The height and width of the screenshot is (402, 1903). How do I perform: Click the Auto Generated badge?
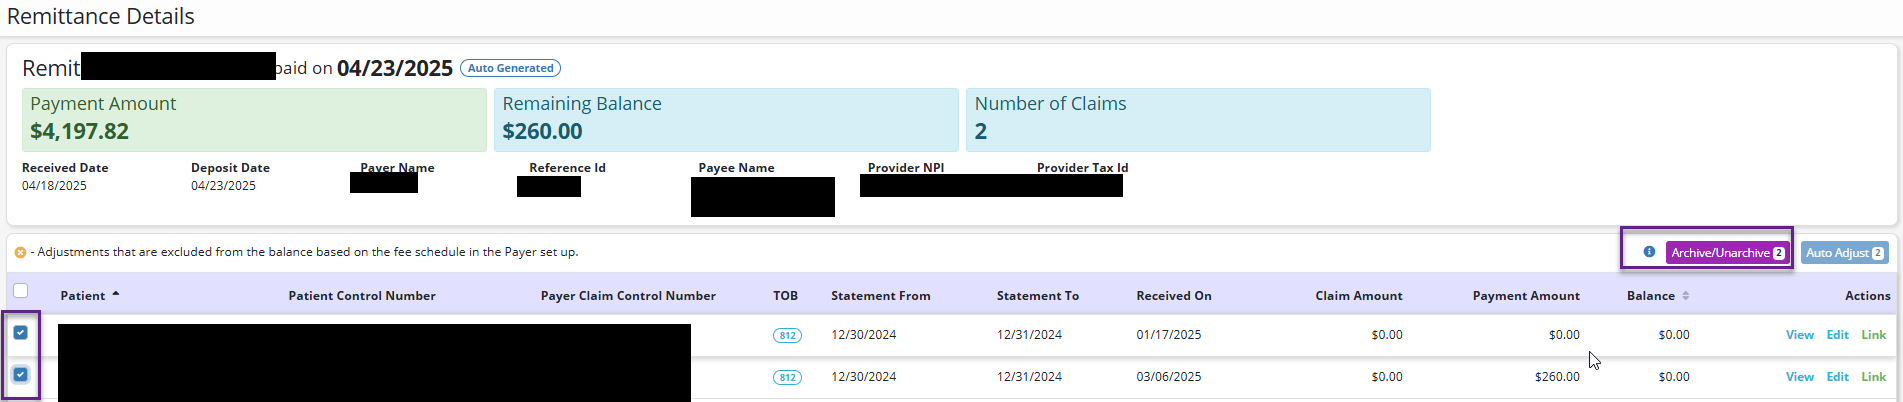[x=510, y=68]
